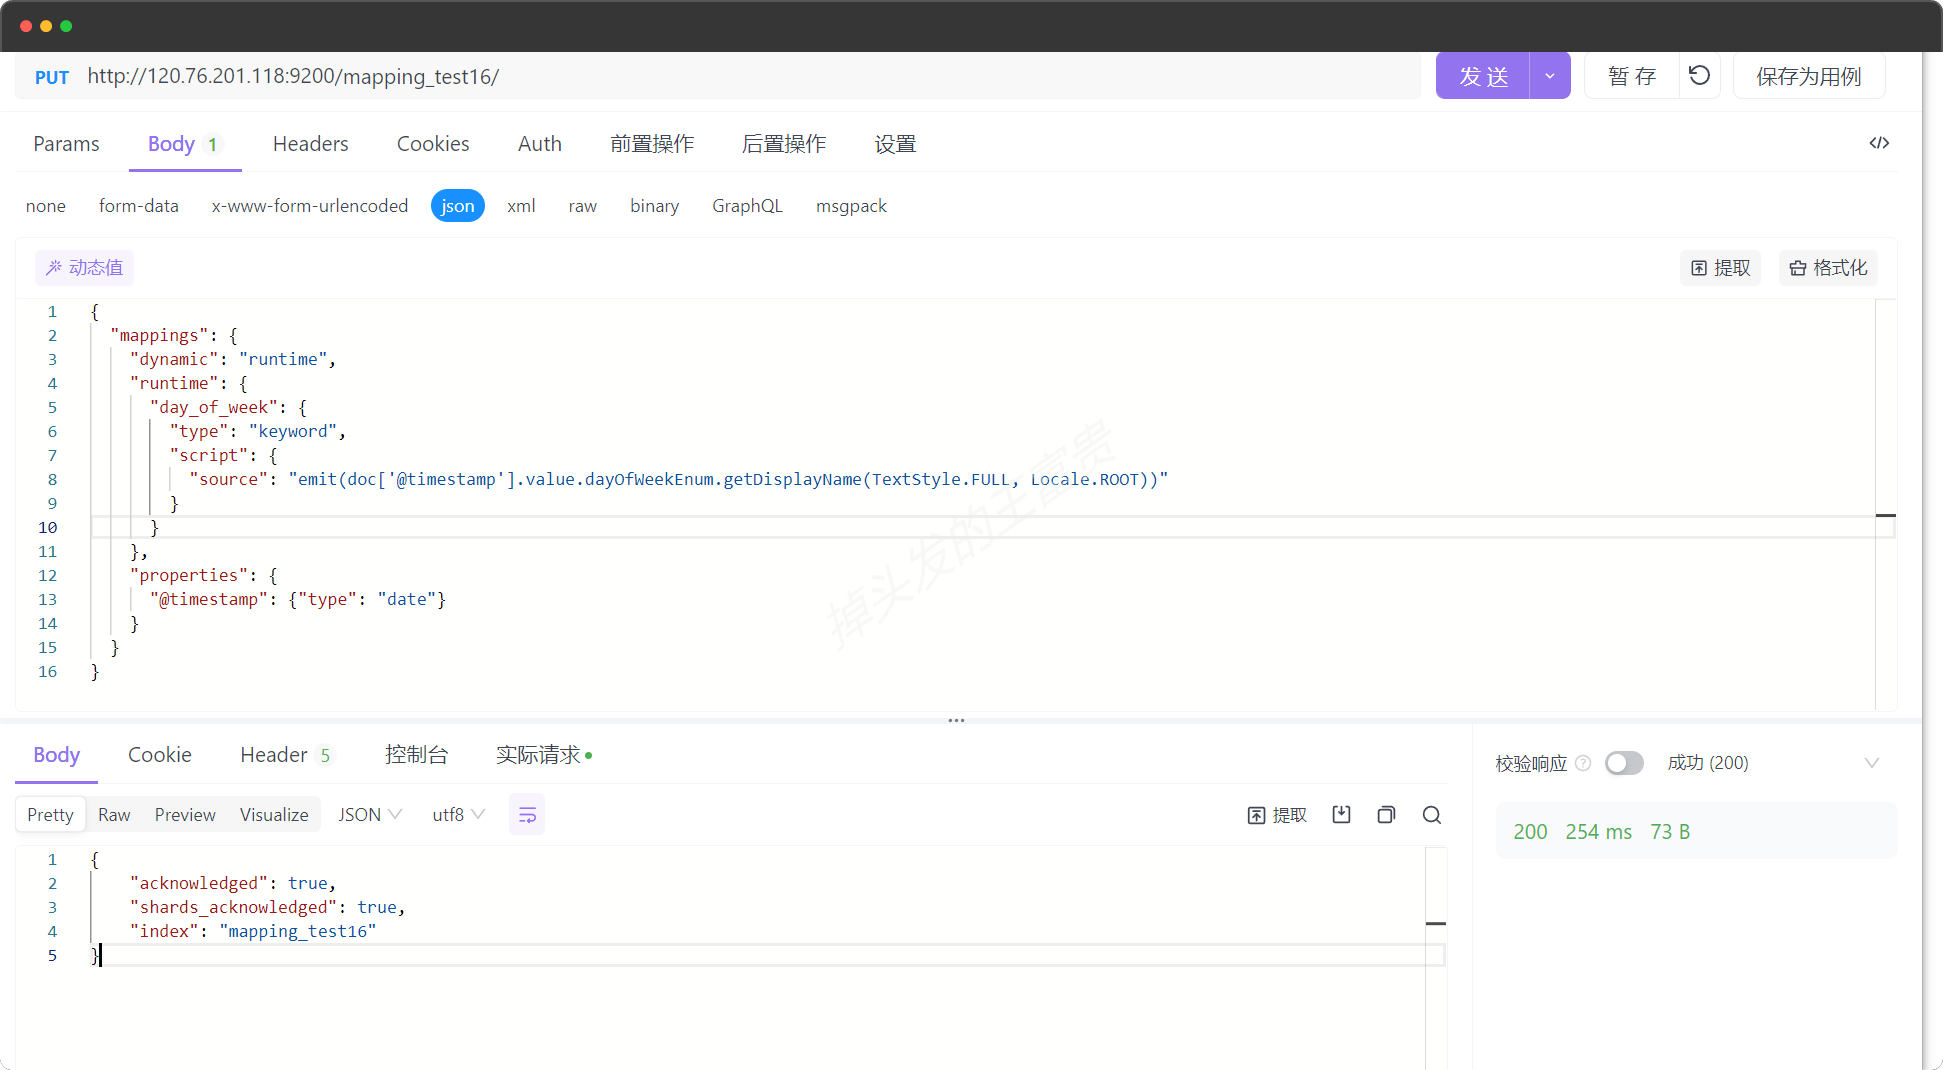
Task: Open the request Body tab
Action: click(x=184, y=144)
